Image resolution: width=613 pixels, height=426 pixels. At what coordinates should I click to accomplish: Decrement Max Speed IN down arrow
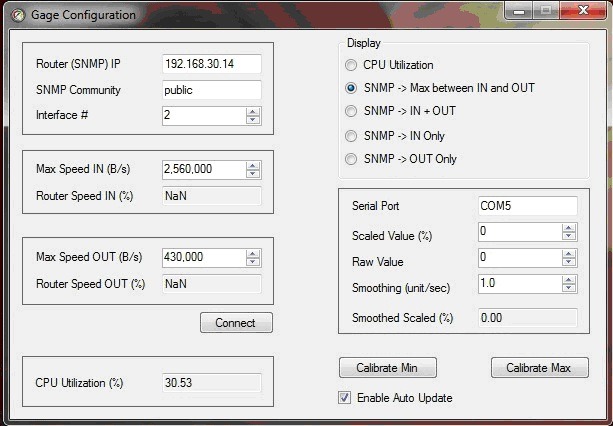pos(253,174)
